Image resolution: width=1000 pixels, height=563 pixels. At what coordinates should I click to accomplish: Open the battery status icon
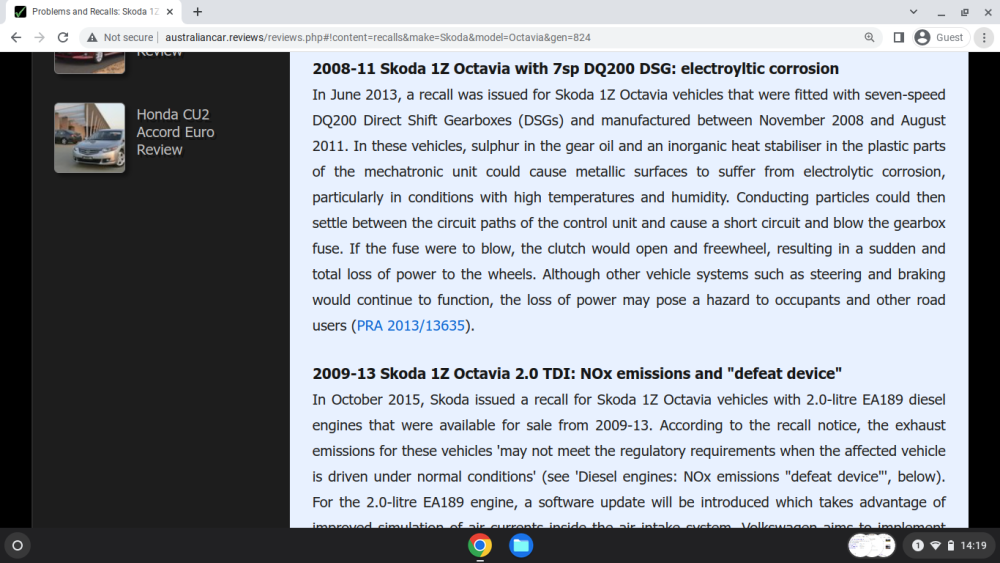tap(951, 545)
